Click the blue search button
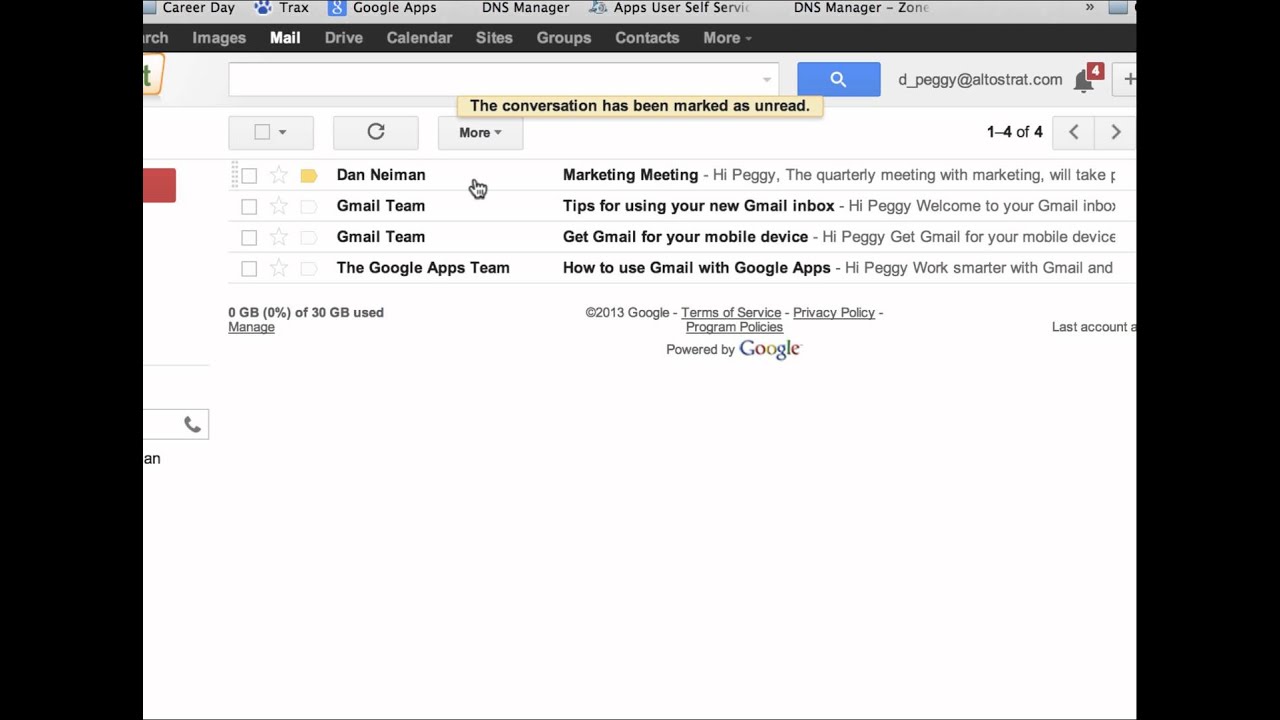This screenshot has width=1280, height=720. pyautogui.click(x=838, y=80)
